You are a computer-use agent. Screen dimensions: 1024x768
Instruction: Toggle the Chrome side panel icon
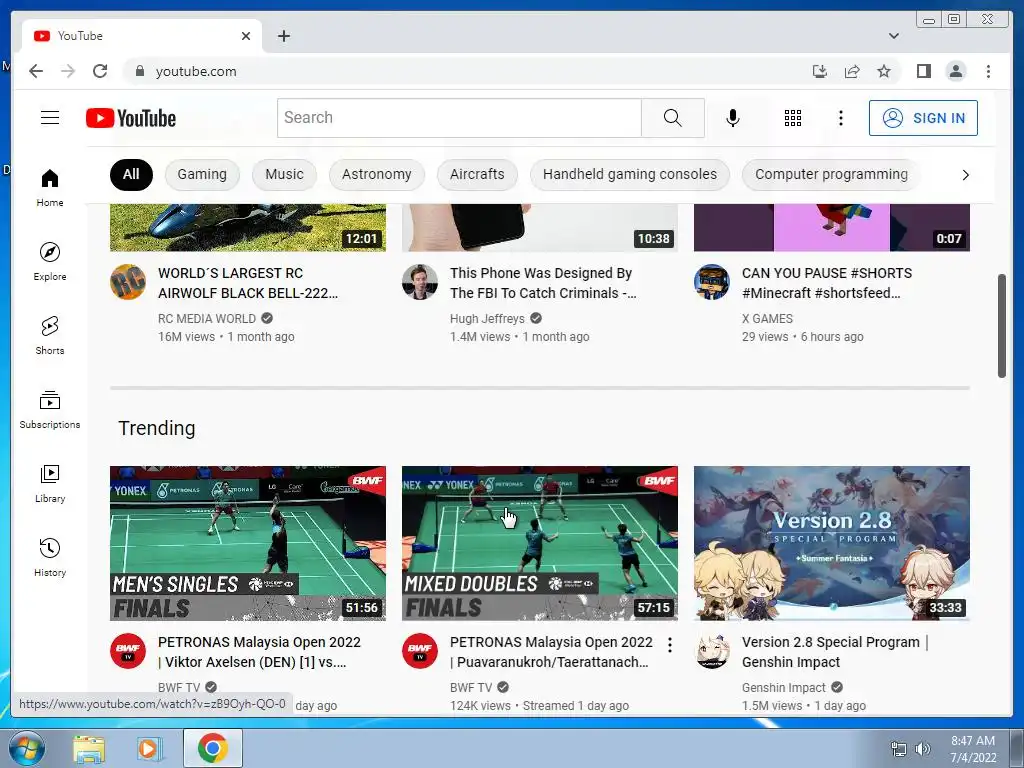(x=923, y=71)
